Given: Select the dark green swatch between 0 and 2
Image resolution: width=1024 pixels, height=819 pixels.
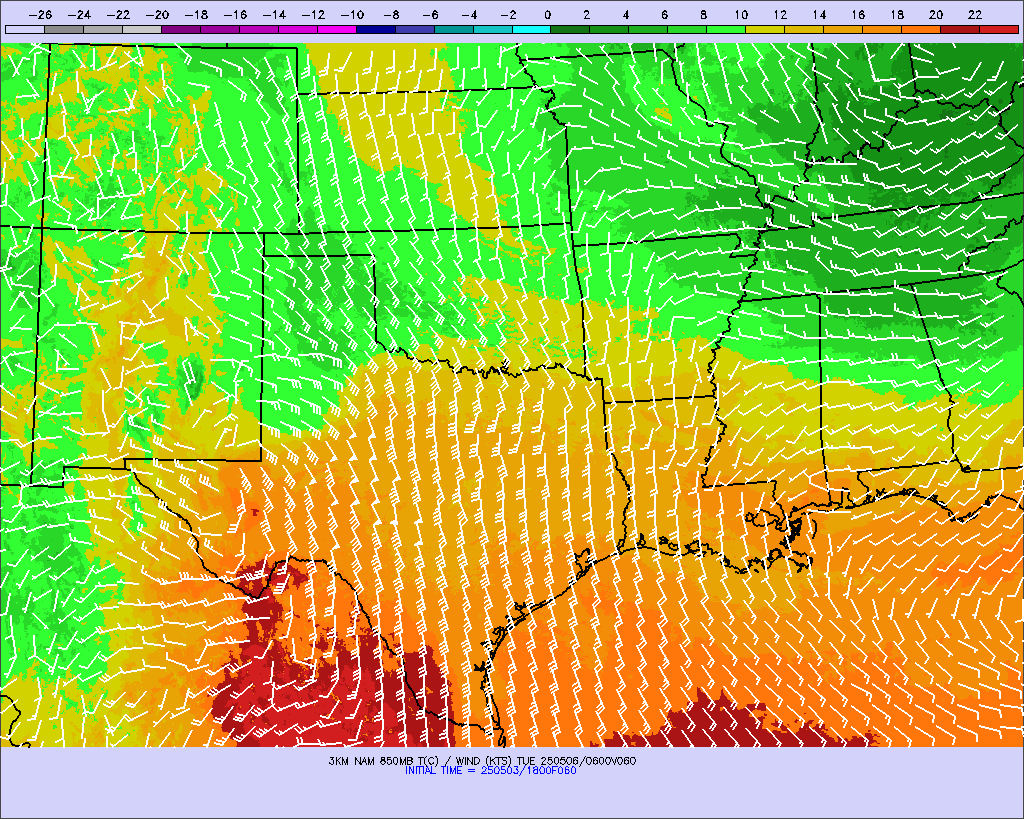Looking at the screenshot, I should tap(571, 29).
